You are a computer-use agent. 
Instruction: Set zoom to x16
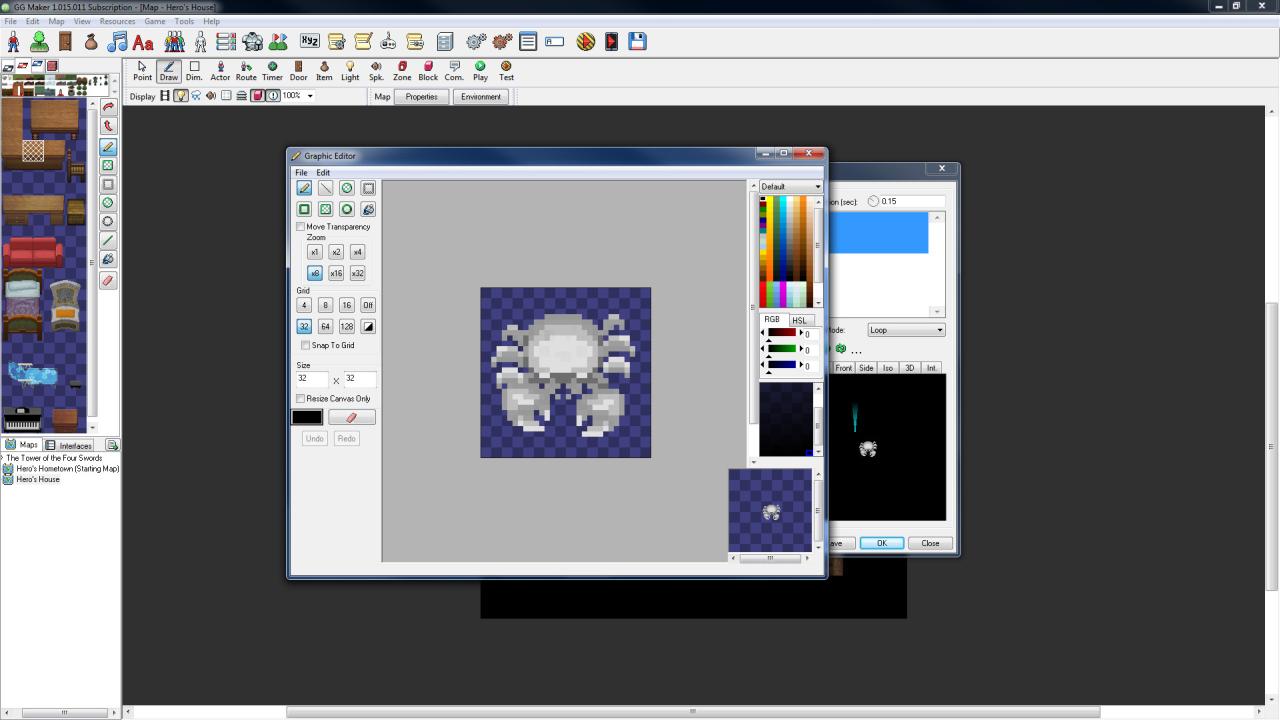pyautogui.click(x=336, y=274)
